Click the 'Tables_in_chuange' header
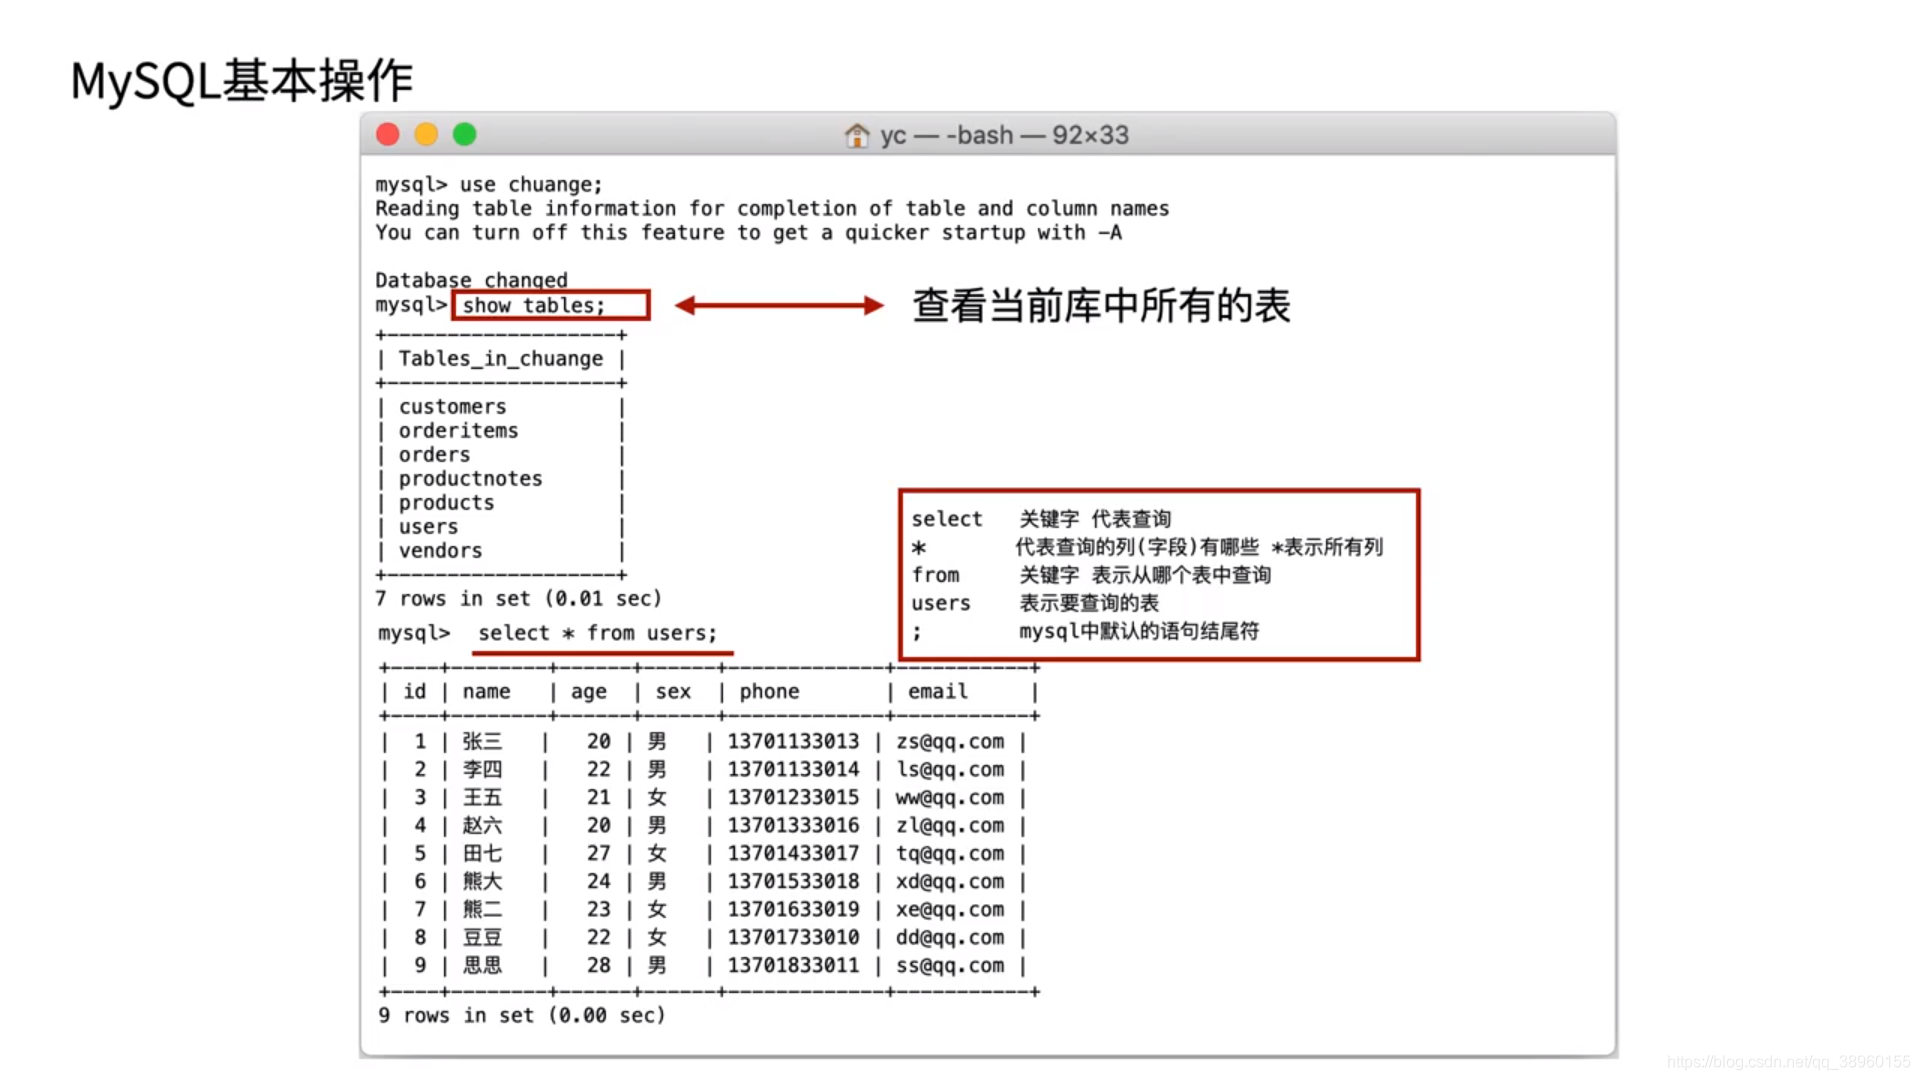The height and width of the screenshot is (1080, 1920). pyautogui.click(x=501, y=359)
